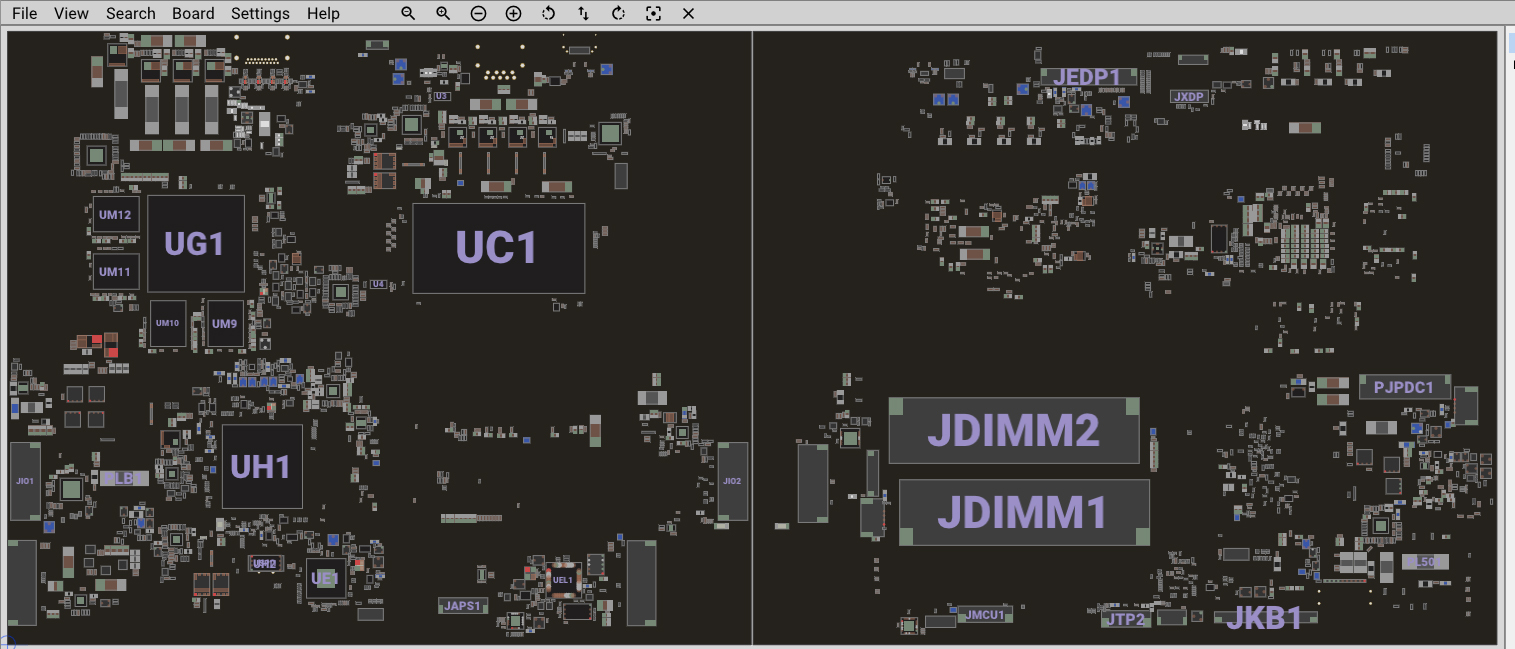The height and width of the screenshot is (649, 1515).
Task: Rotate board counter-clockwise using toolbar icon
Action: click(x=548, y=14)
